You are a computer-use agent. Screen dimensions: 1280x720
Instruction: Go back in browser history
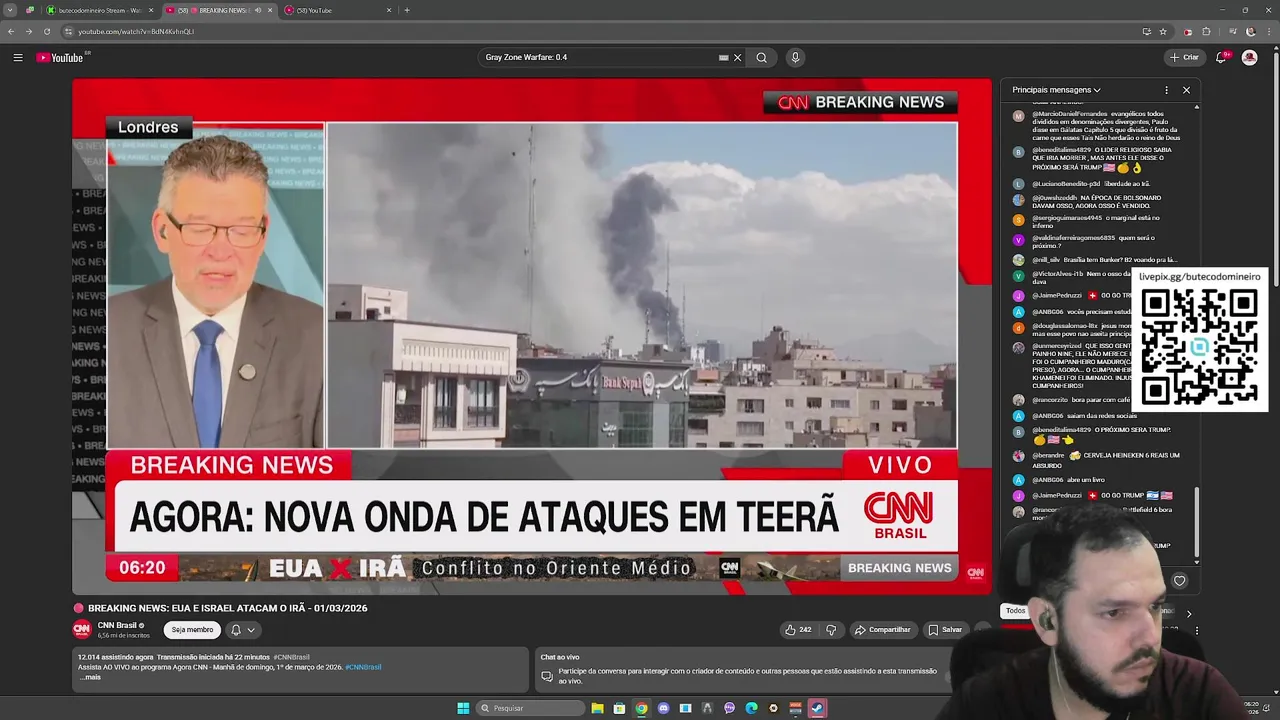point(11,31)
